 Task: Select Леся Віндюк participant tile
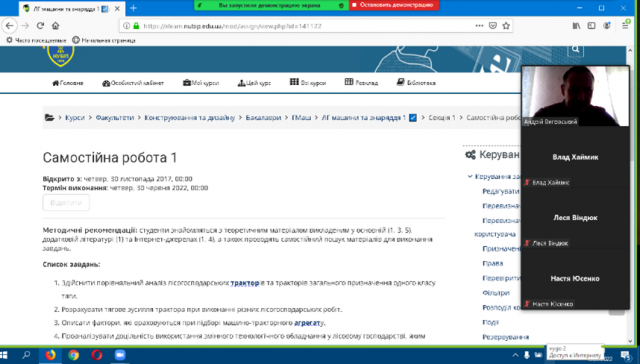click(576, 218)
